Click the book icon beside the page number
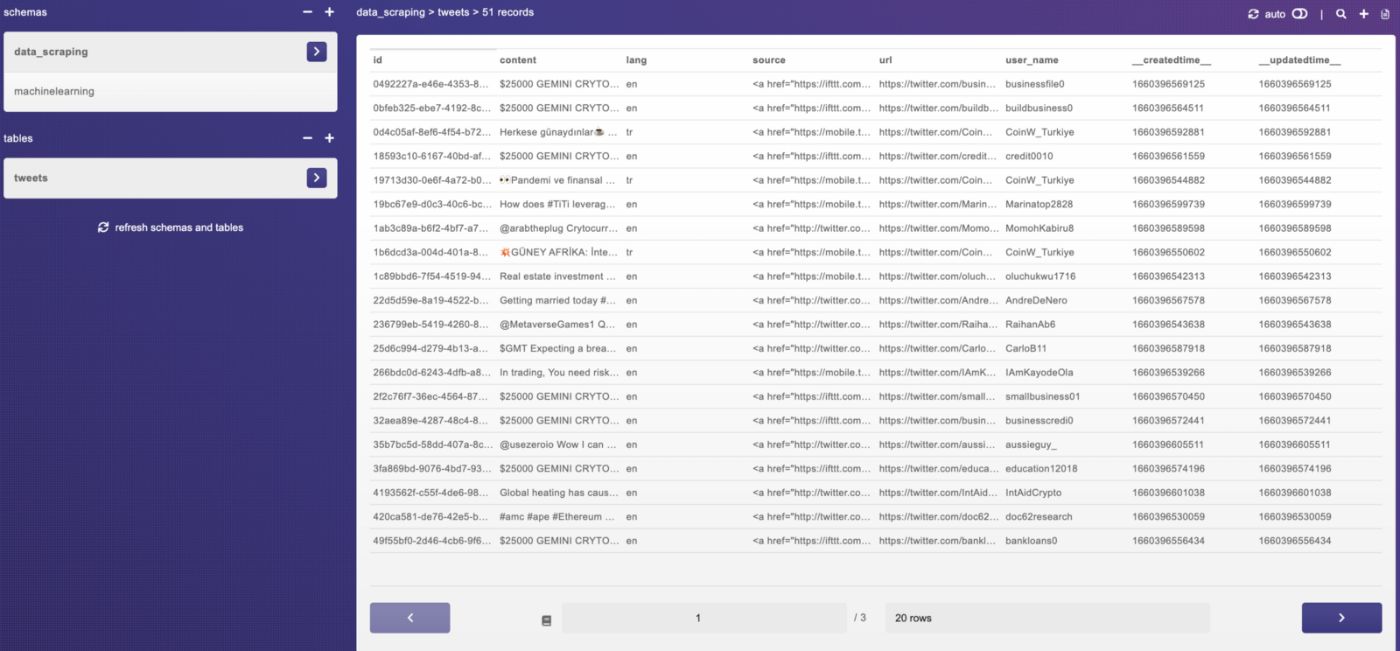 click(x=546, y=619)
